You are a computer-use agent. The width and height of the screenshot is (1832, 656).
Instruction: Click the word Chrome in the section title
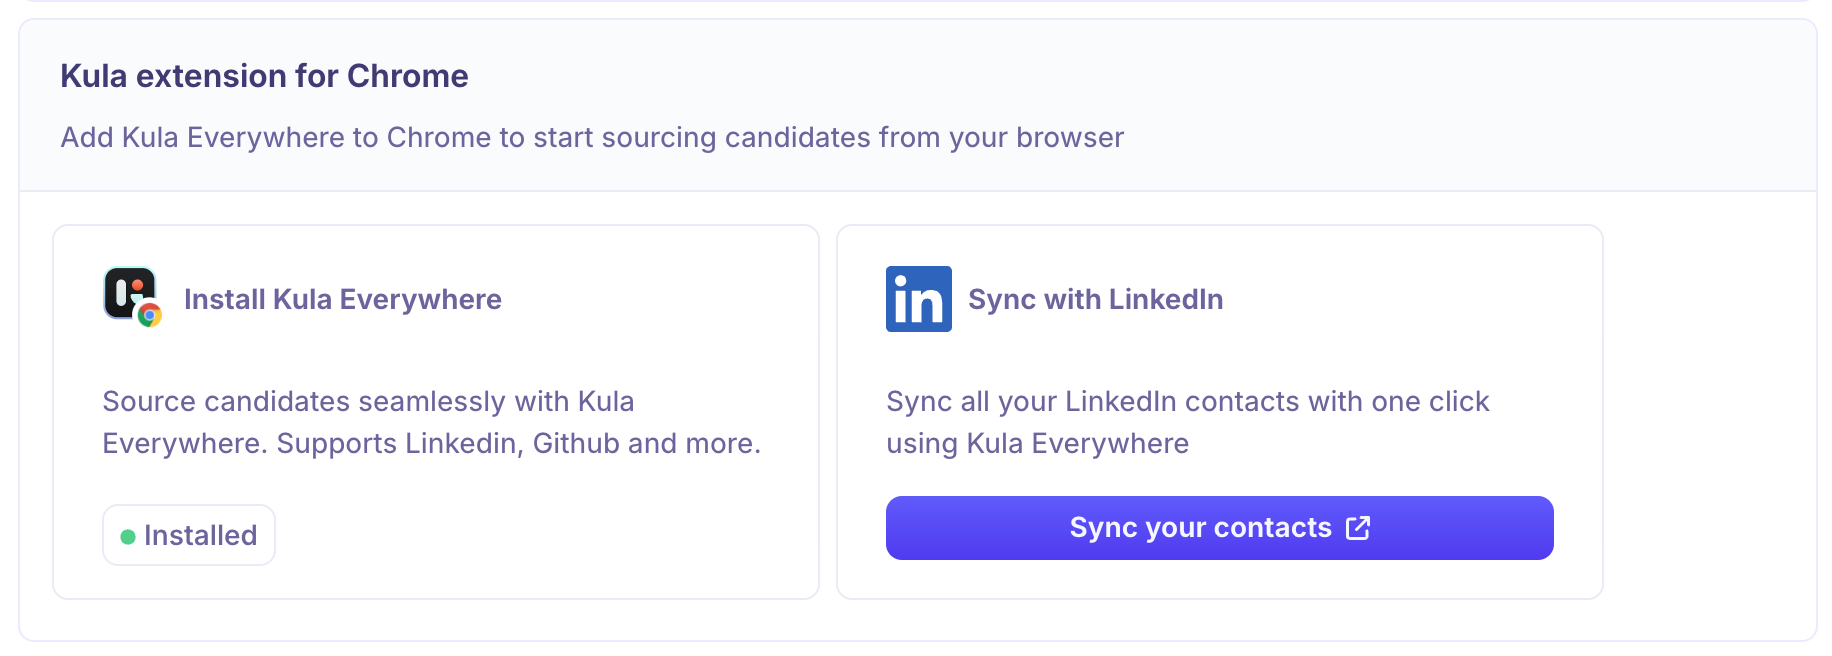pyautogui.click(x=407, y=76)
